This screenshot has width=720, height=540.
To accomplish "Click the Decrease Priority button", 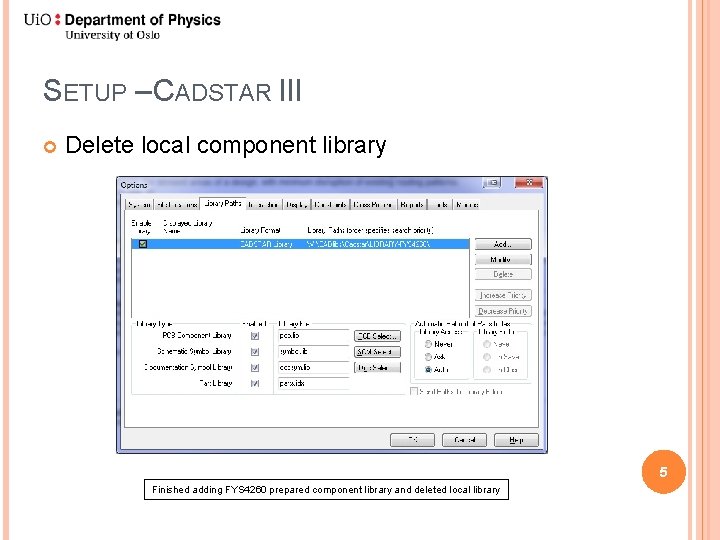I will coord(503,311).
